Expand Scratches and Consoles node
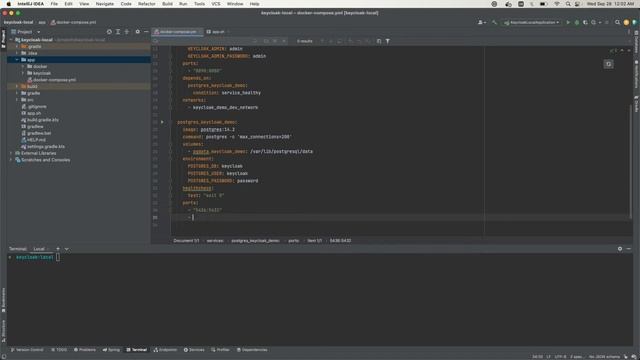This screenshot has height=360, width=640. pos(11,160)
